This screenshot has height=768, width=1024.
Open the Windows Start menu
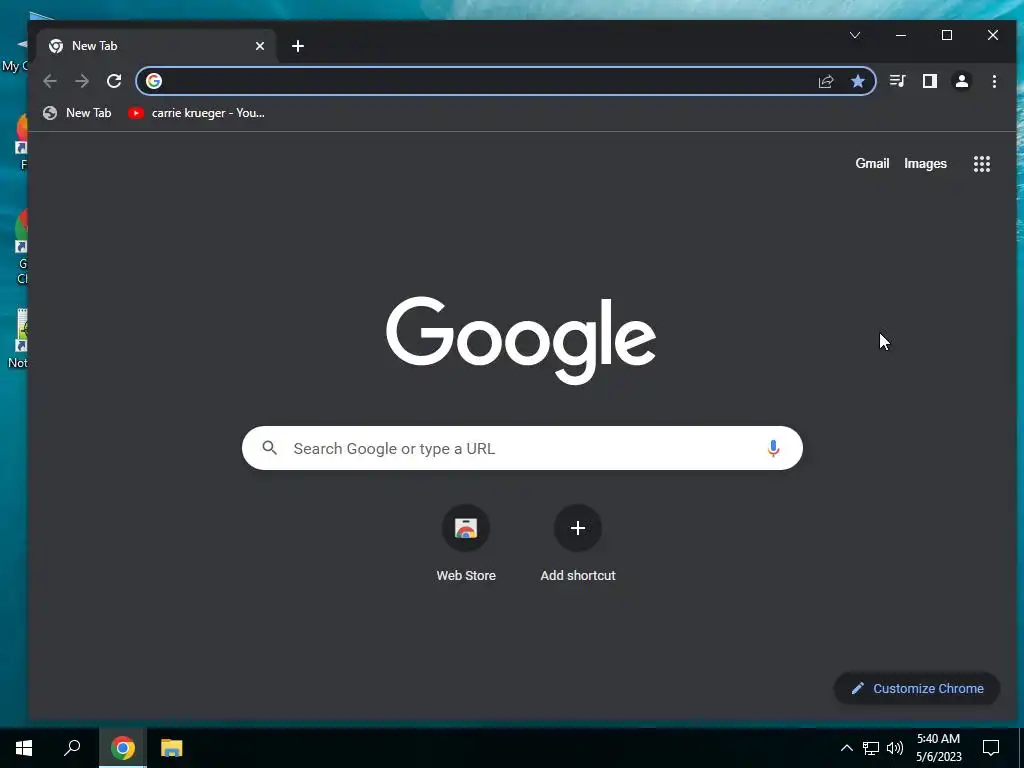coord(24,748)
